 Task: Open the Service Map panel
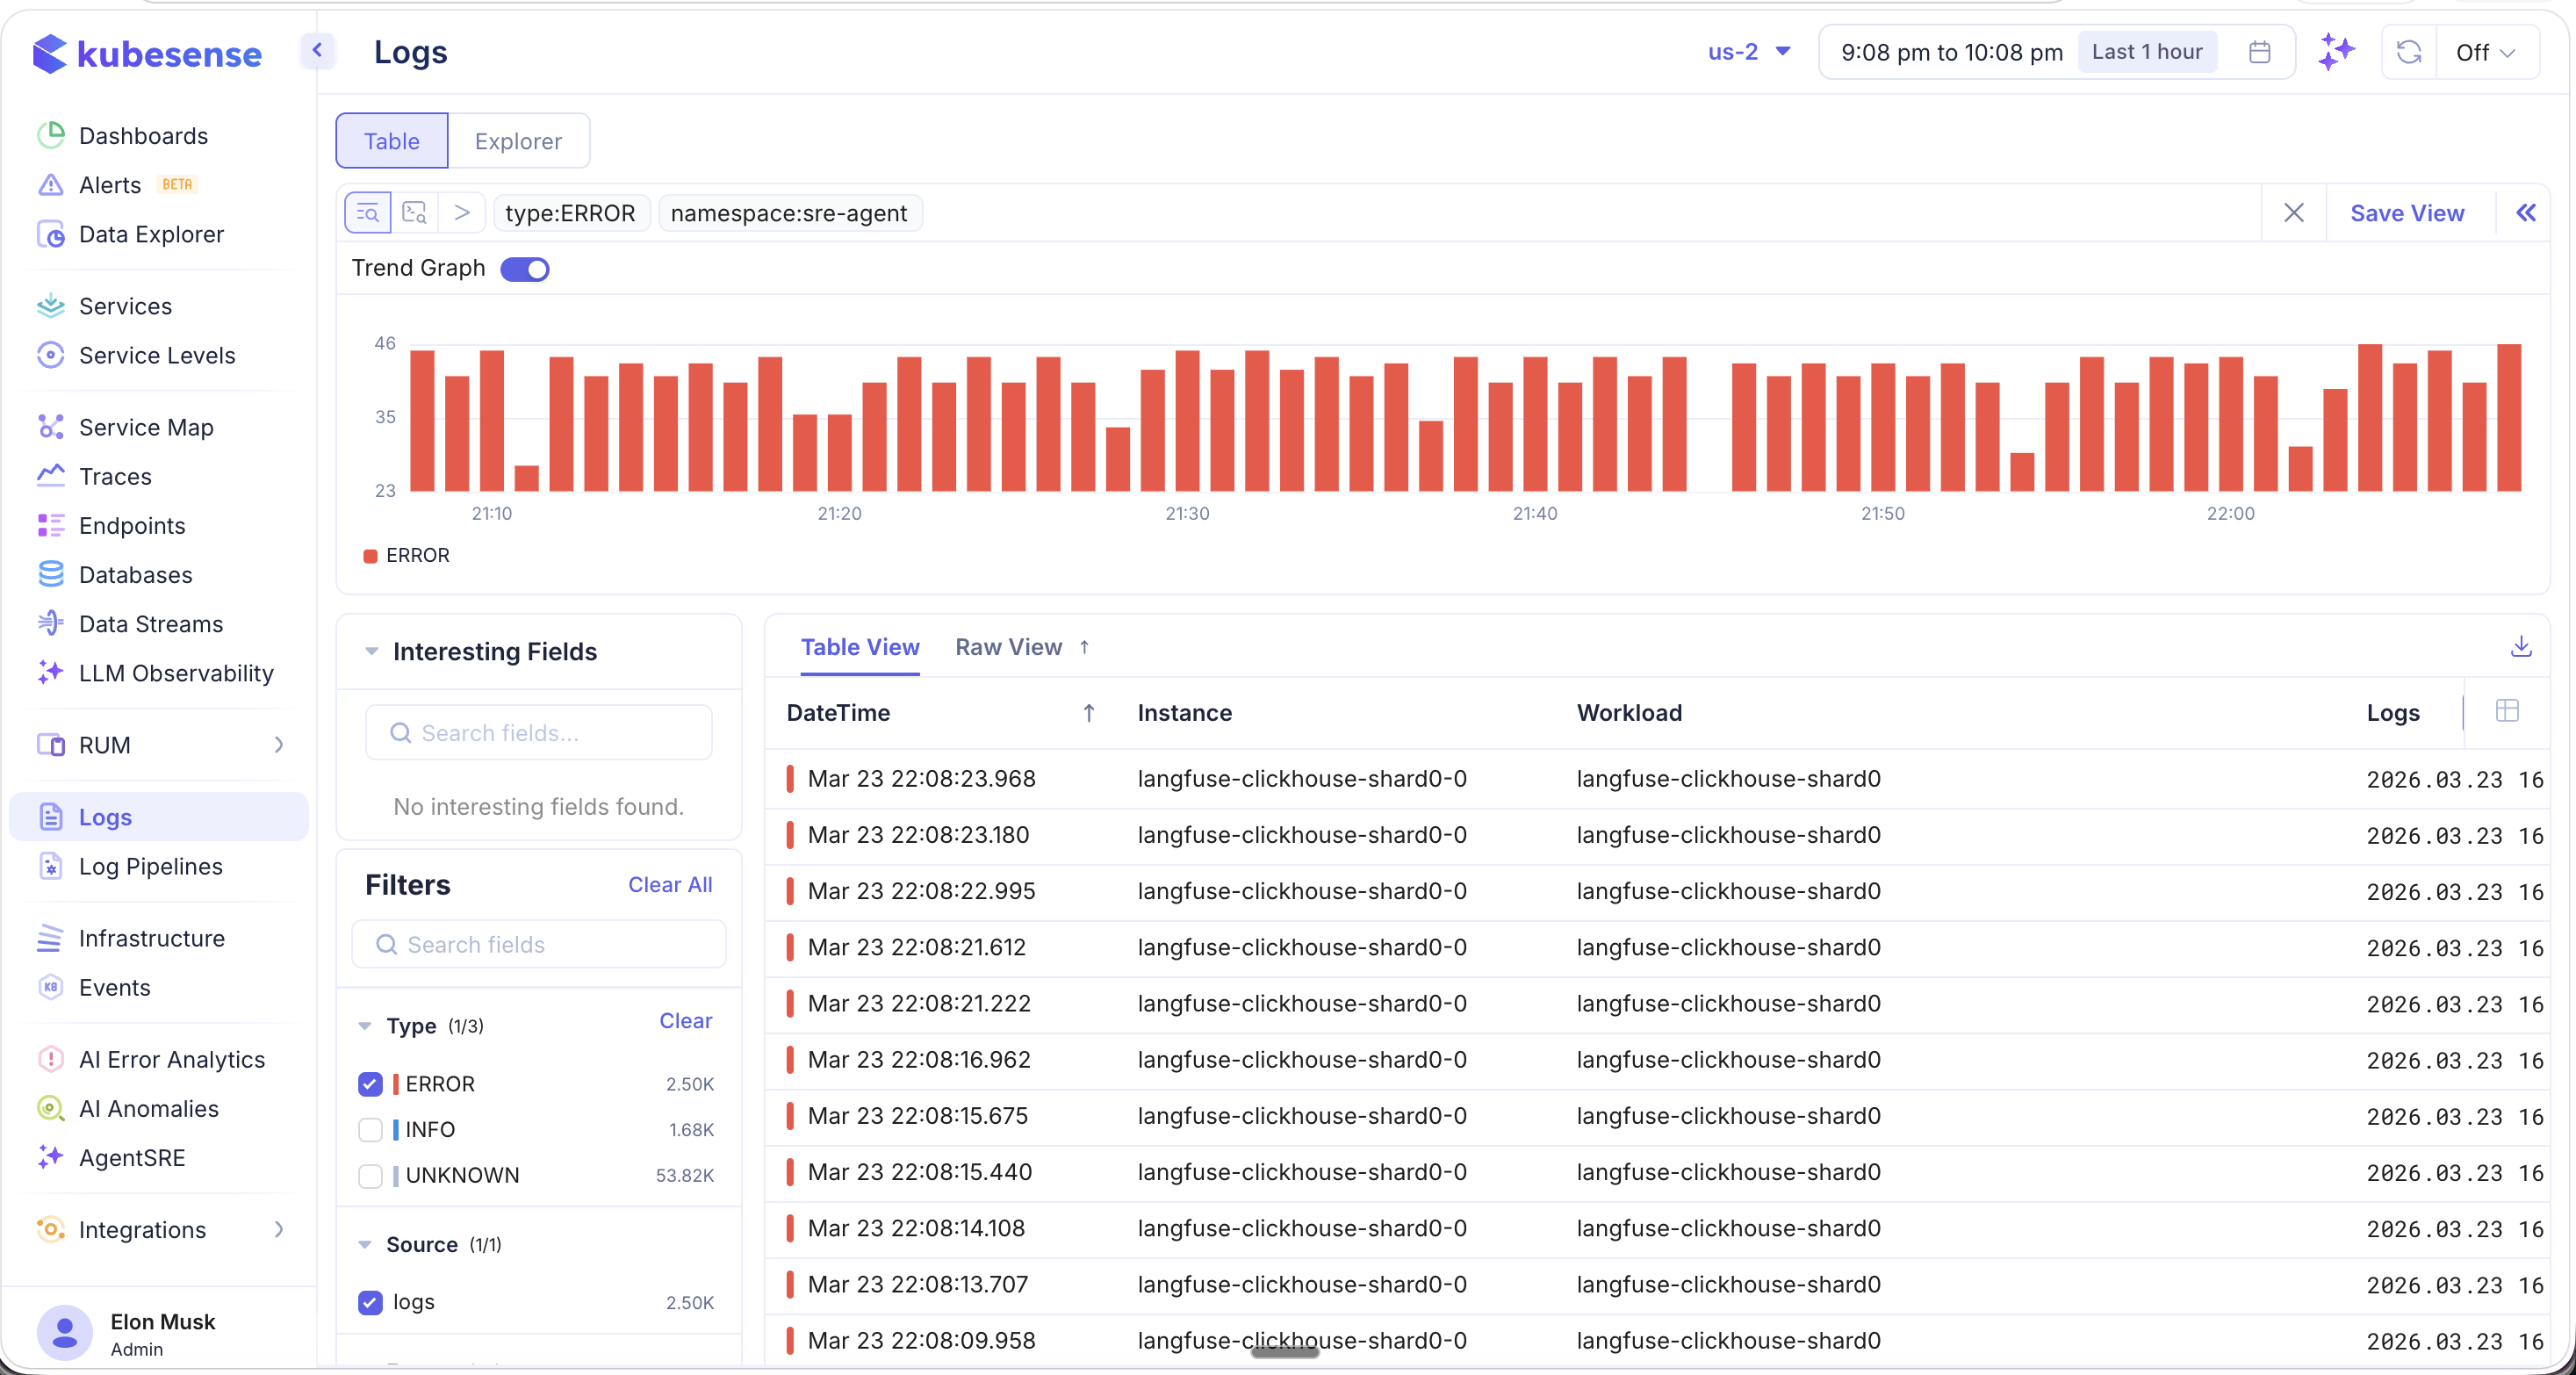[x=146, y=426]
